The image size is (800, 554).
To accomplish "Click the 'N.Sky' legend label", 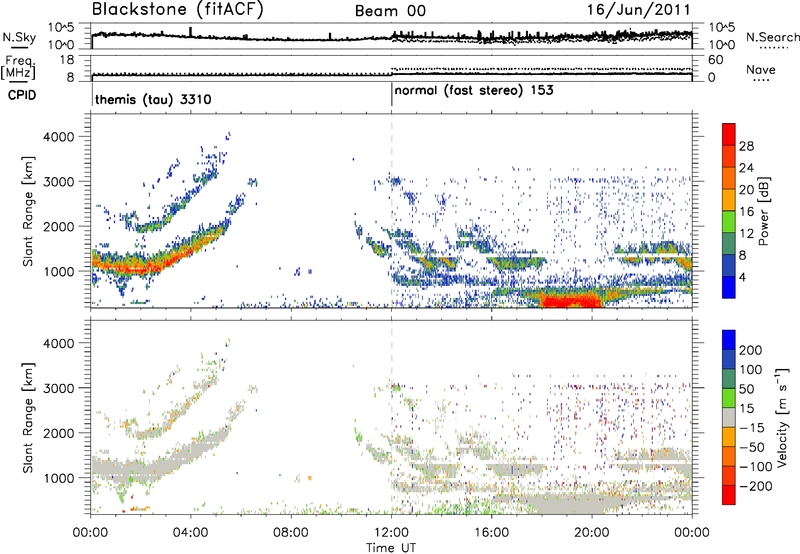I will click(19, 37).
